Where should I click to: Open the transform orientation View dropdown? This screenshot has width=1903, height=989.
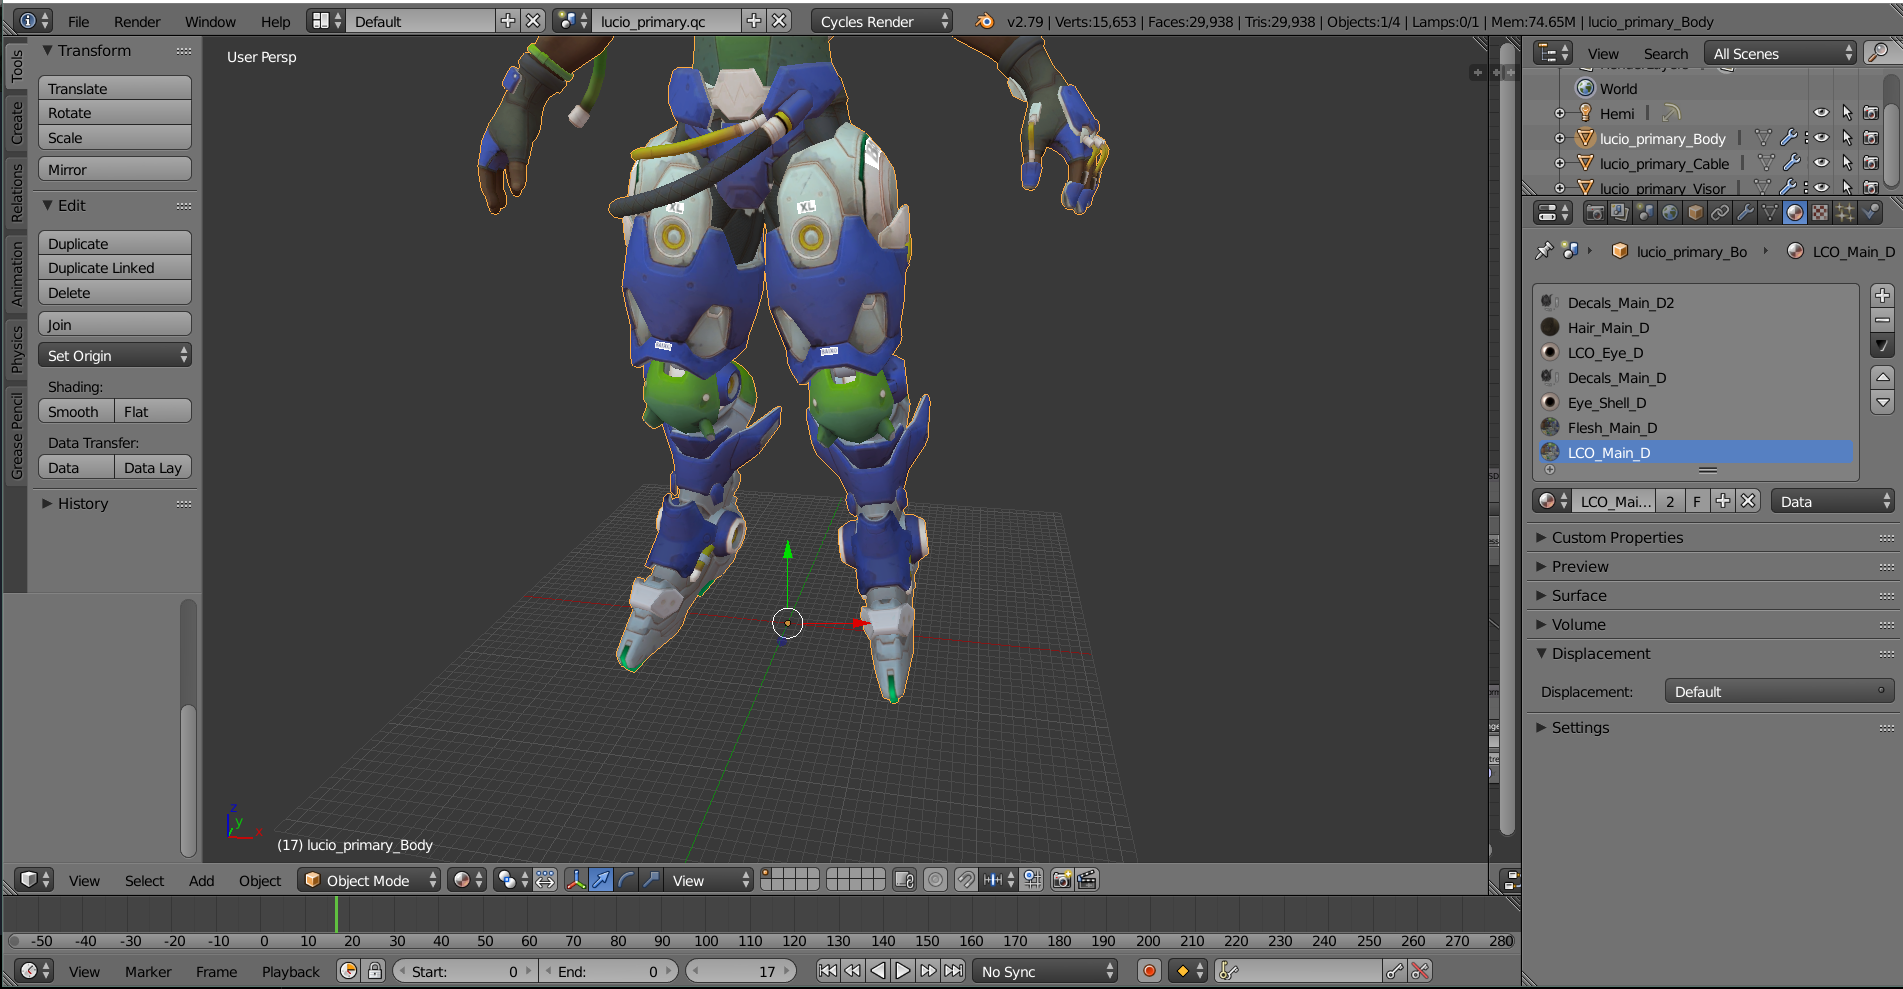[710, 880]
